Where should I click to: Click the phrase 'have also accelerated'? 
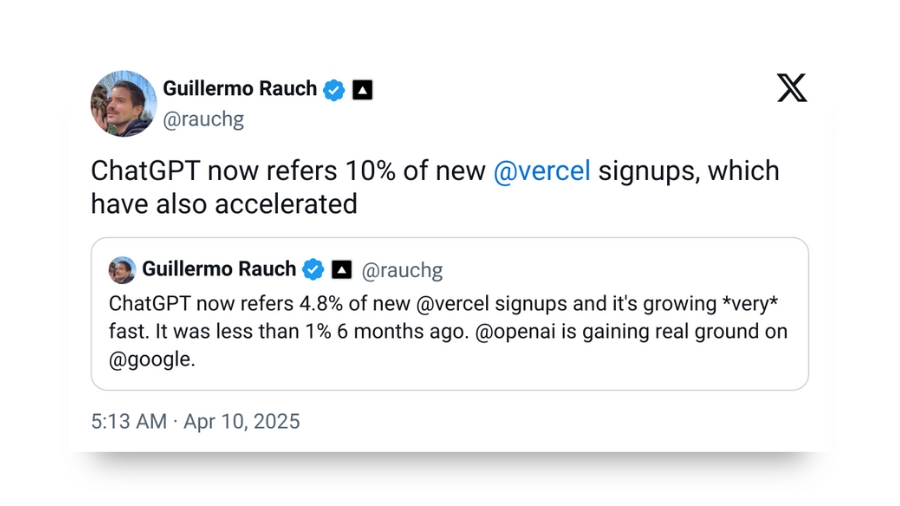(224, 204)
